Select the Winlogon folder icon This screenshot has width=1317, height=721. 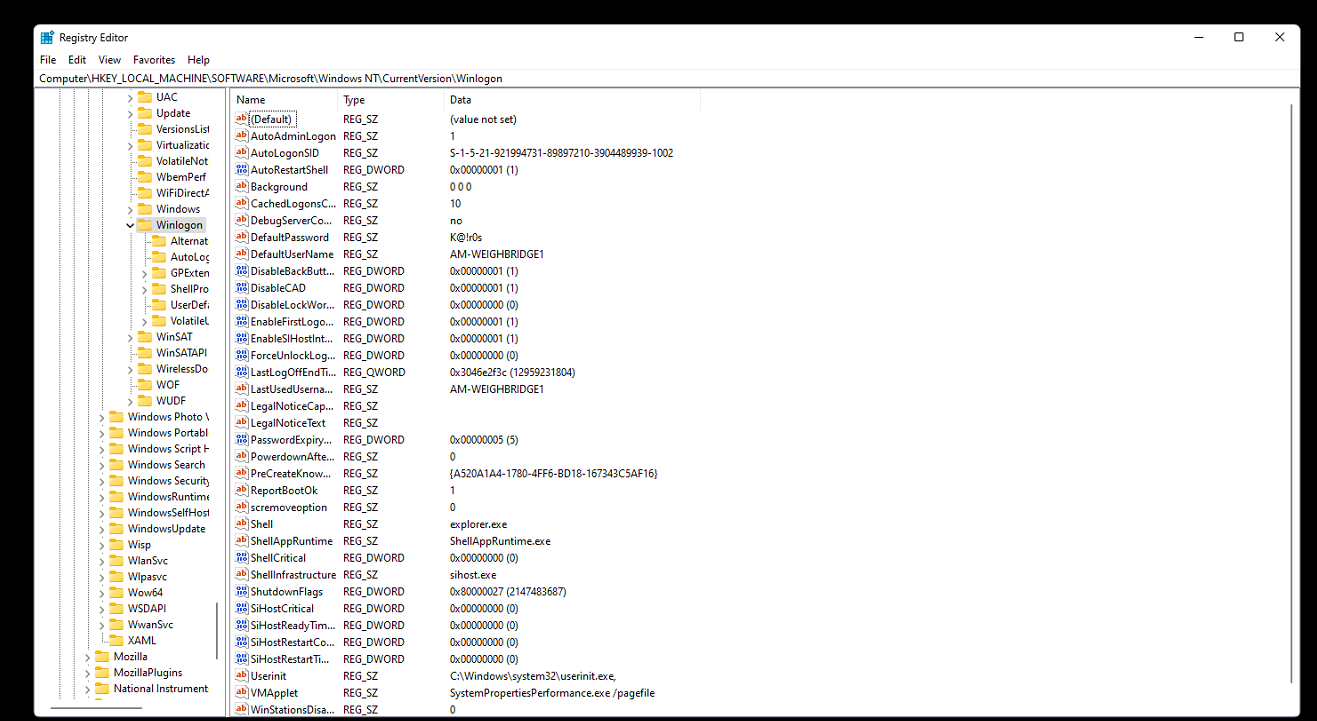(x=145, y=225)
